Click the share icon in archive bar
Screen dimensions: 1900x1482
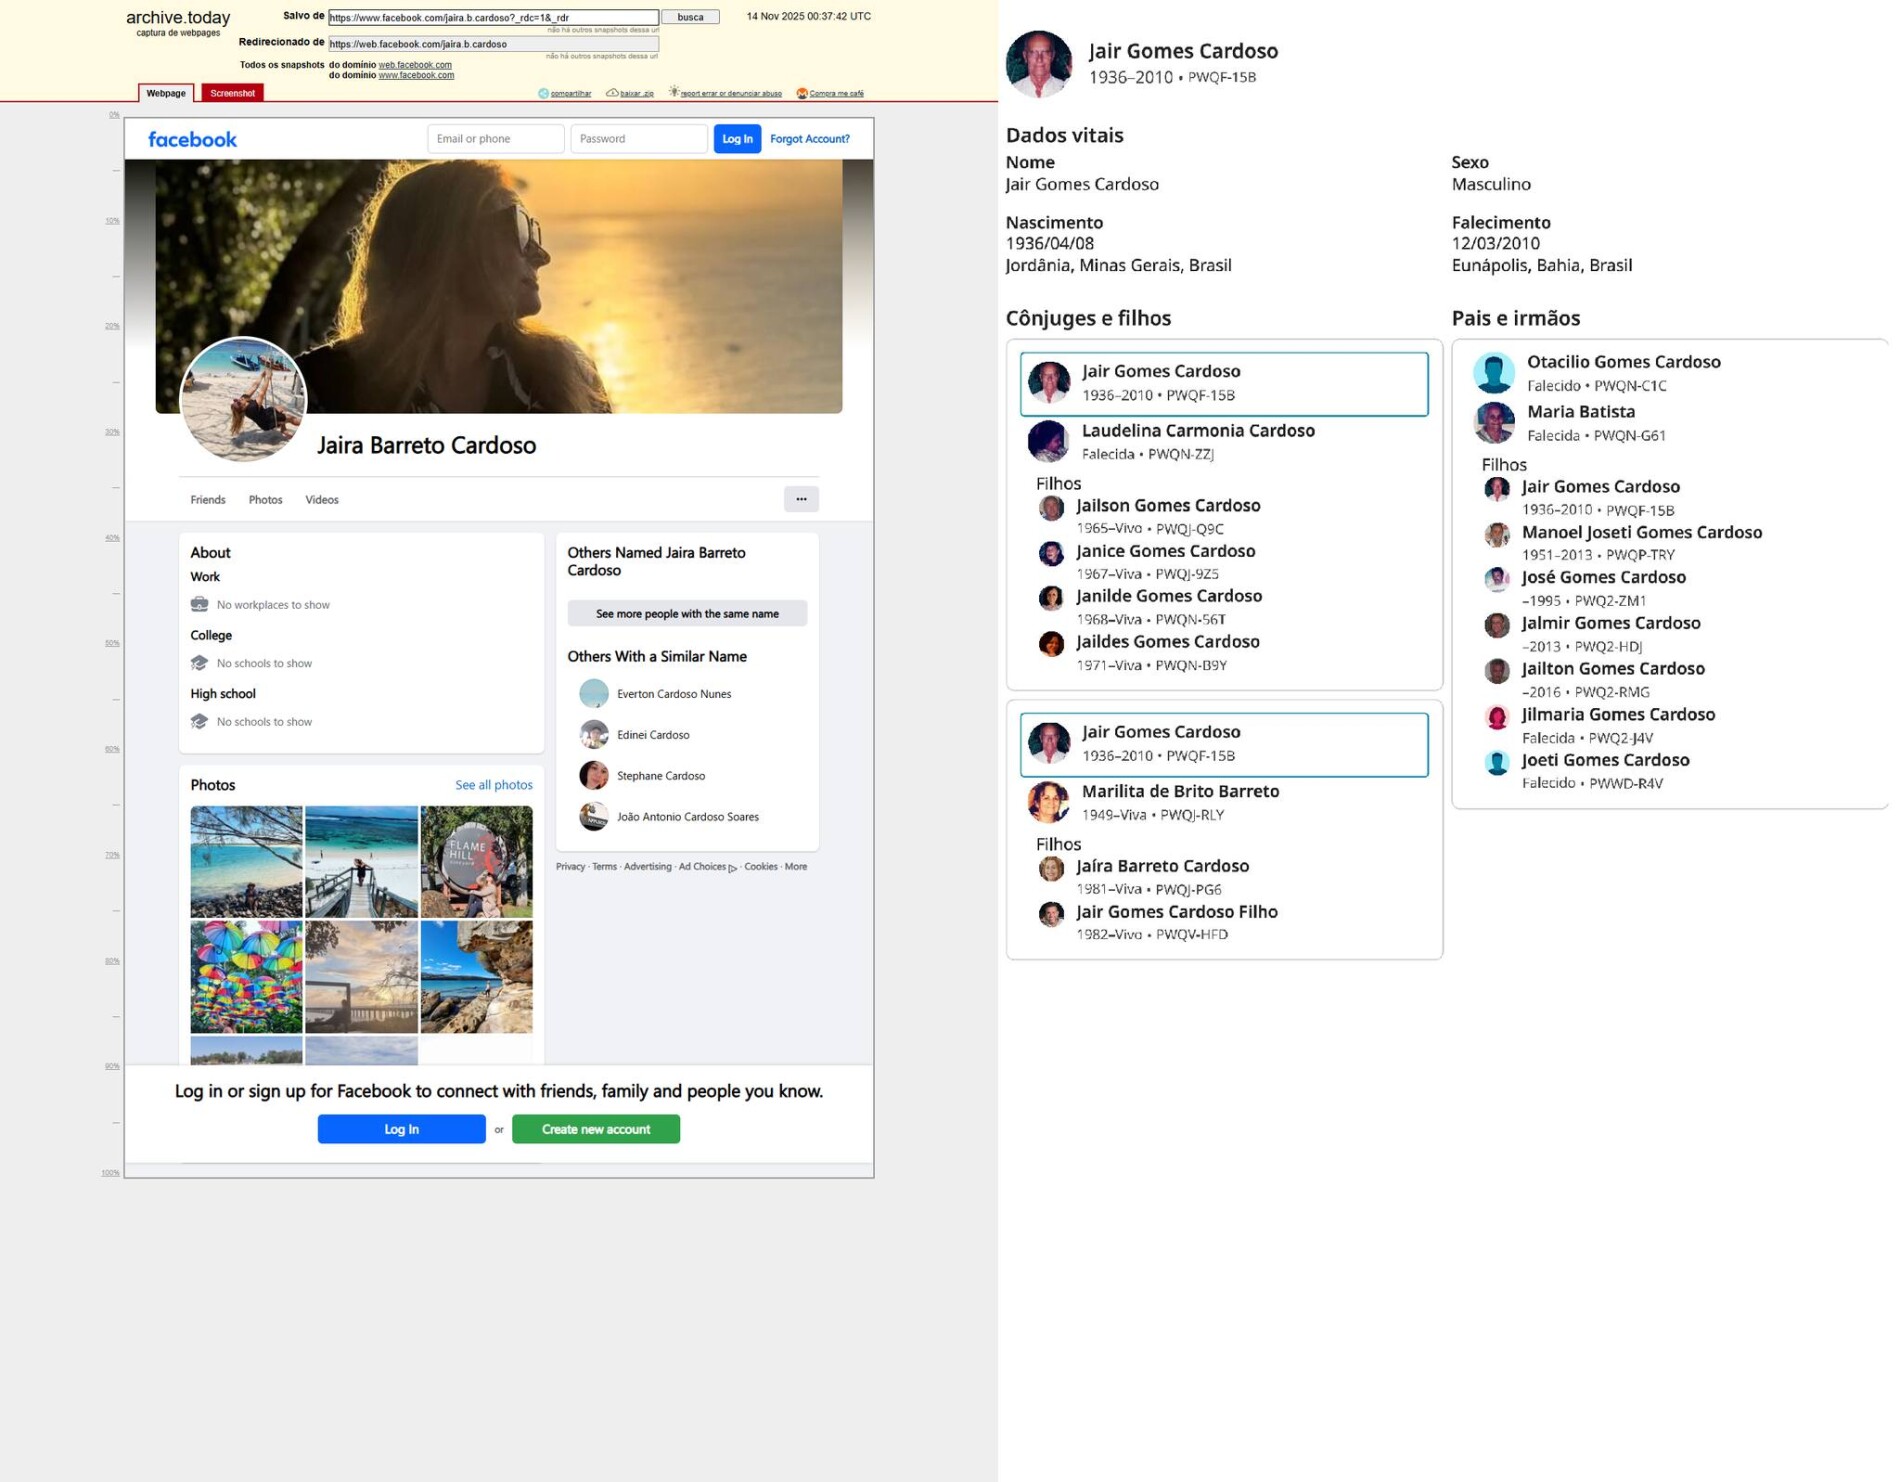click(x=544, y=93)
